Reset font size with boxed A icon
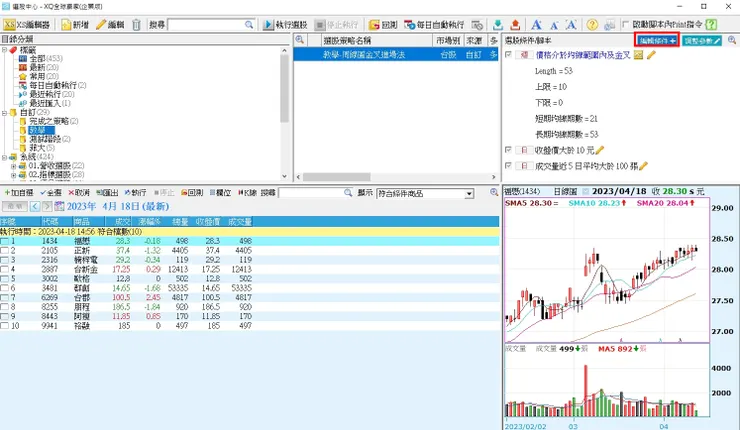 coord(571,25)
